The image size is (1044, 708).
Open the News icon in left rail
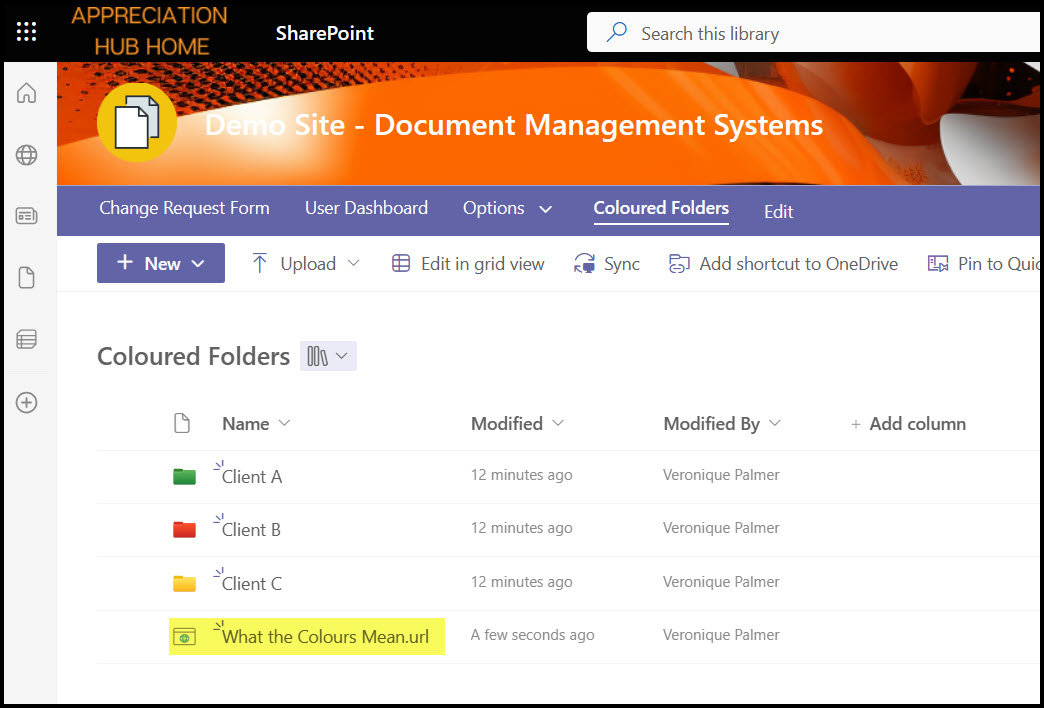coord(27,216)
